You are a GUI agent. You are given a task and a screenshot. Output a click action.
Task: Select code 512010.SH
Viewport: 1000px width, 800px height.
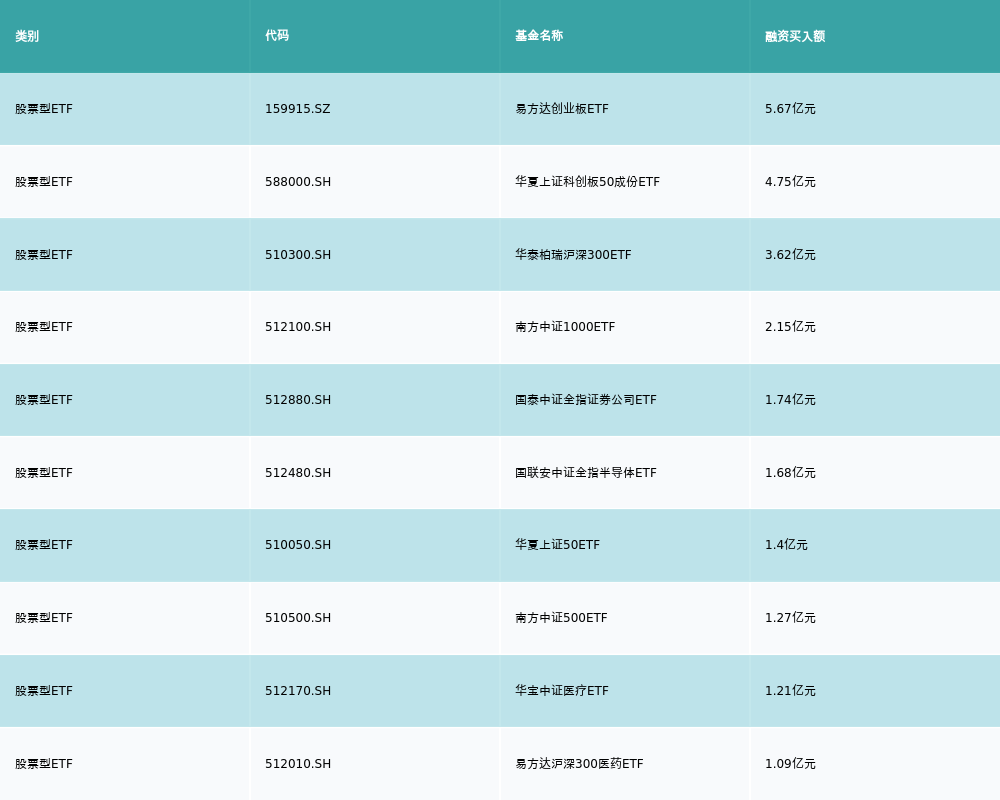[x=298, y=764]
